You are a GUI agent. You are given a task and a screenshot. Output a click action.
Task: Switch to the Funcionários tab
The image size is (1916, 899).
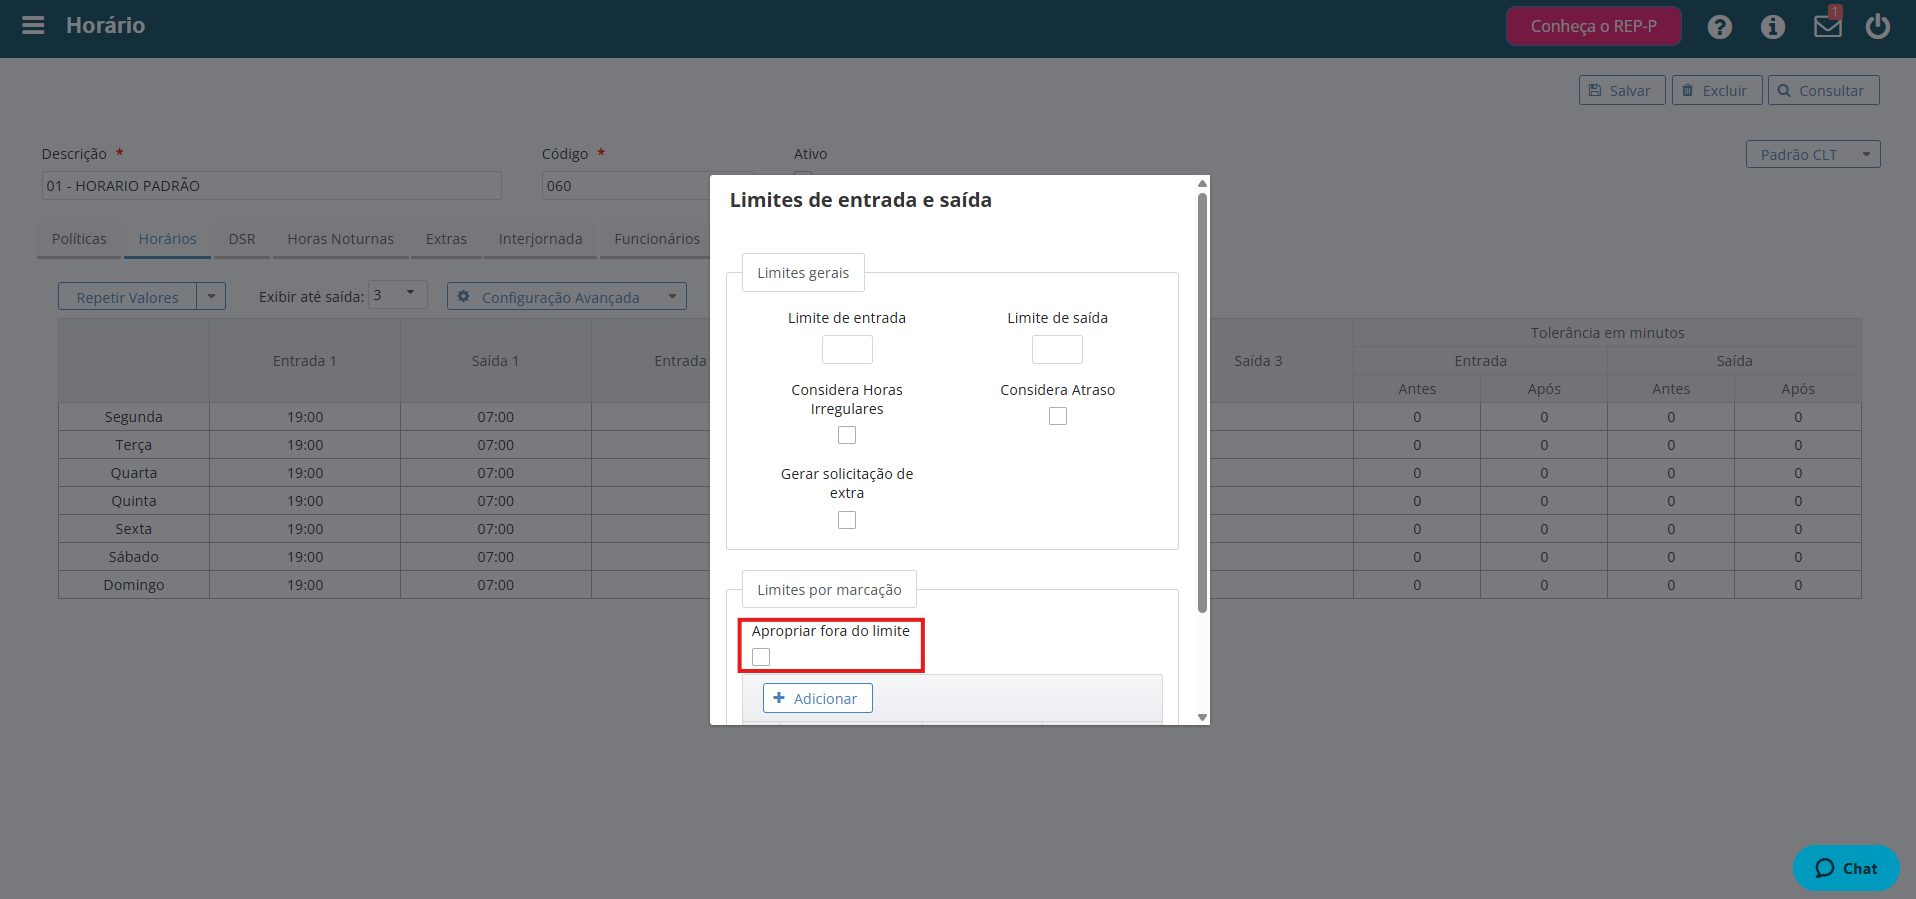[657, 239]
